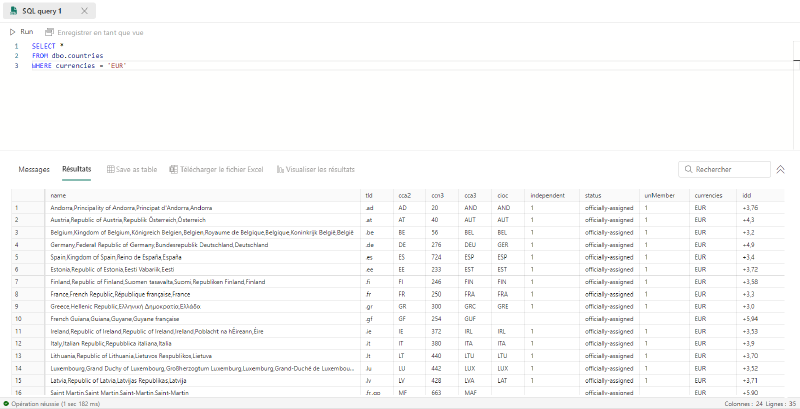800x409 pixels.
Task: Click the DEU cca3 cell
Action: (475, 245)
